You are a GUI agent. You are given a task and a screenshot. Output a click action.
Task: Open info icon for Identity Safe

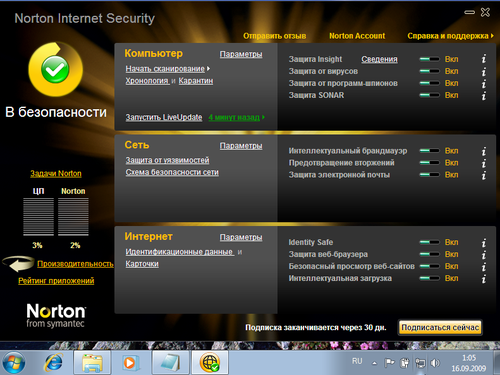(x=484, y=242)
